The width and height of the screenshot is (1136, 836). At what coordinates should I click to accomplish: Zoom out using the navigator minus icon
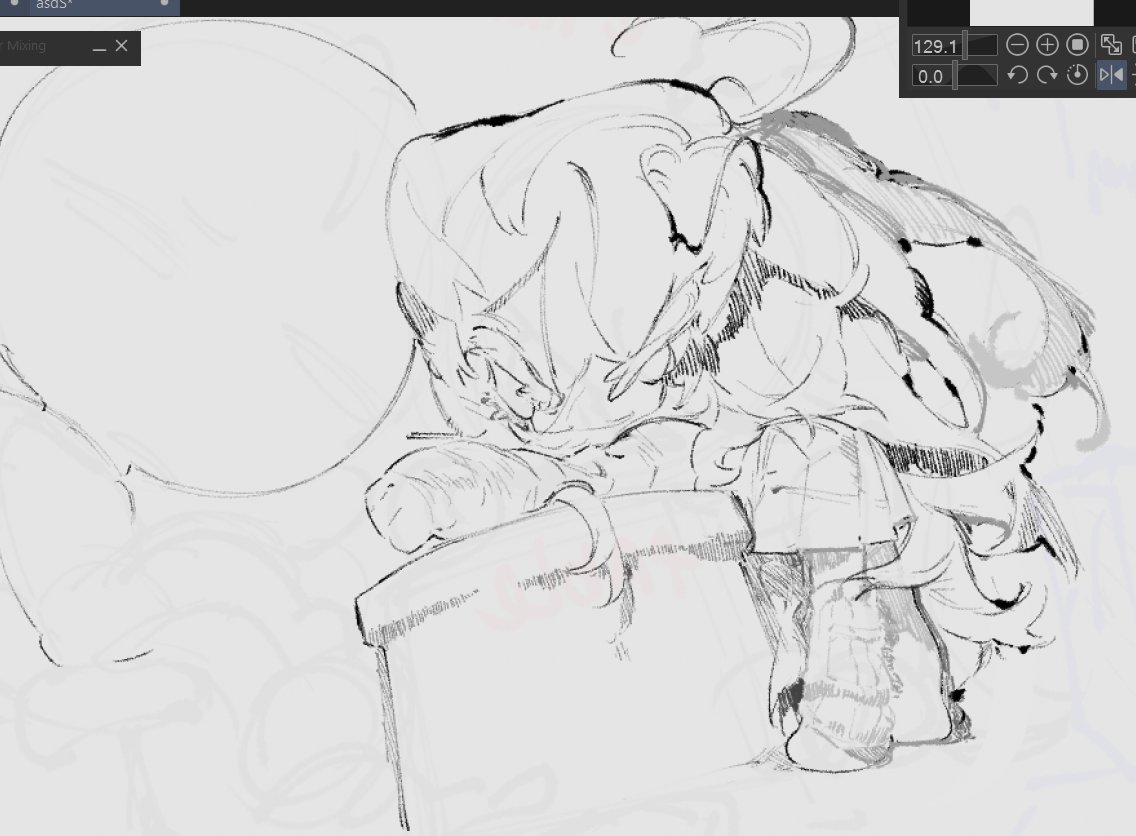(x=1017, y=45)
